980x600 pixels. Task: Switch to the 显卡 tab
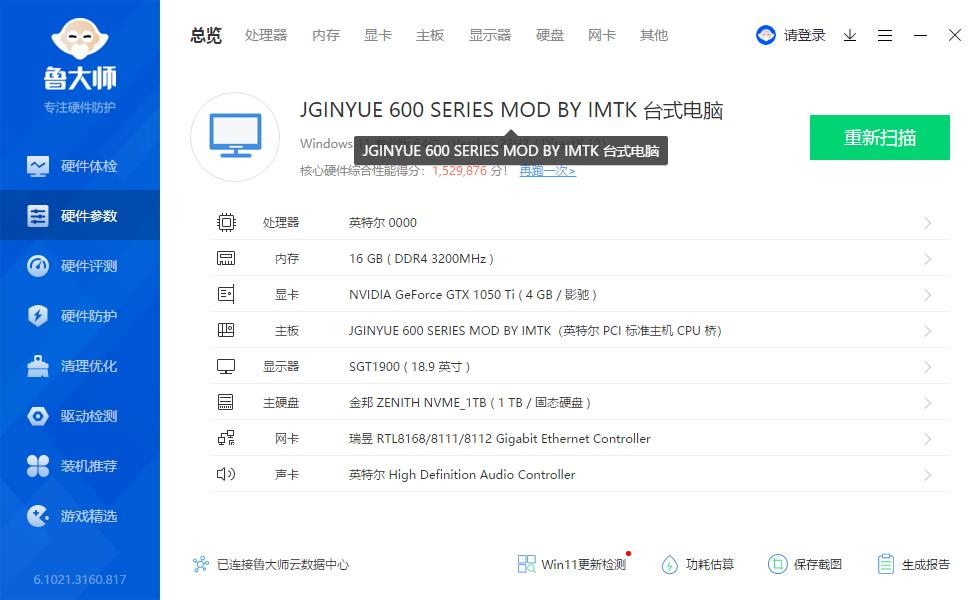(x=377, y=35)
